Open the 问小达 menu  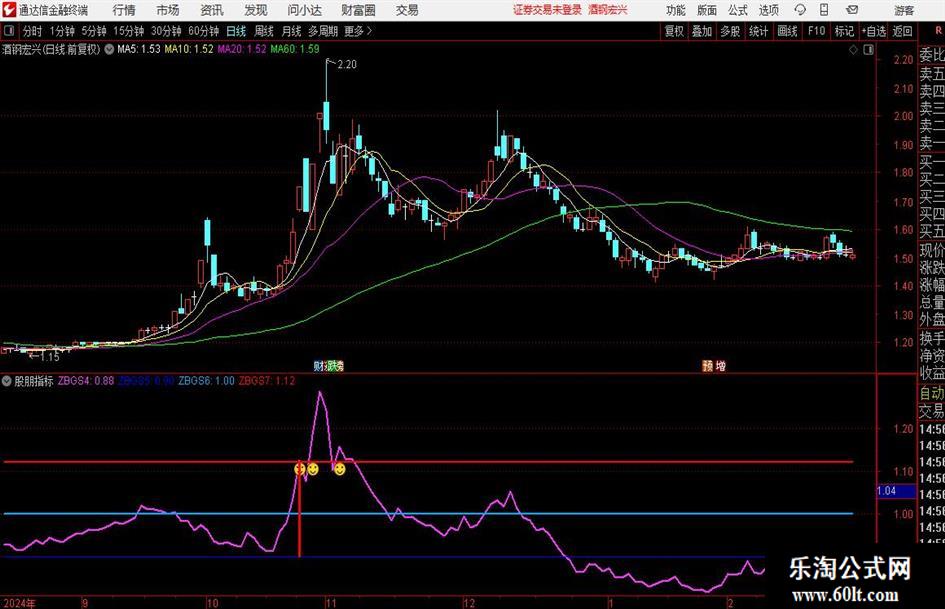click(x=304, y=10)
